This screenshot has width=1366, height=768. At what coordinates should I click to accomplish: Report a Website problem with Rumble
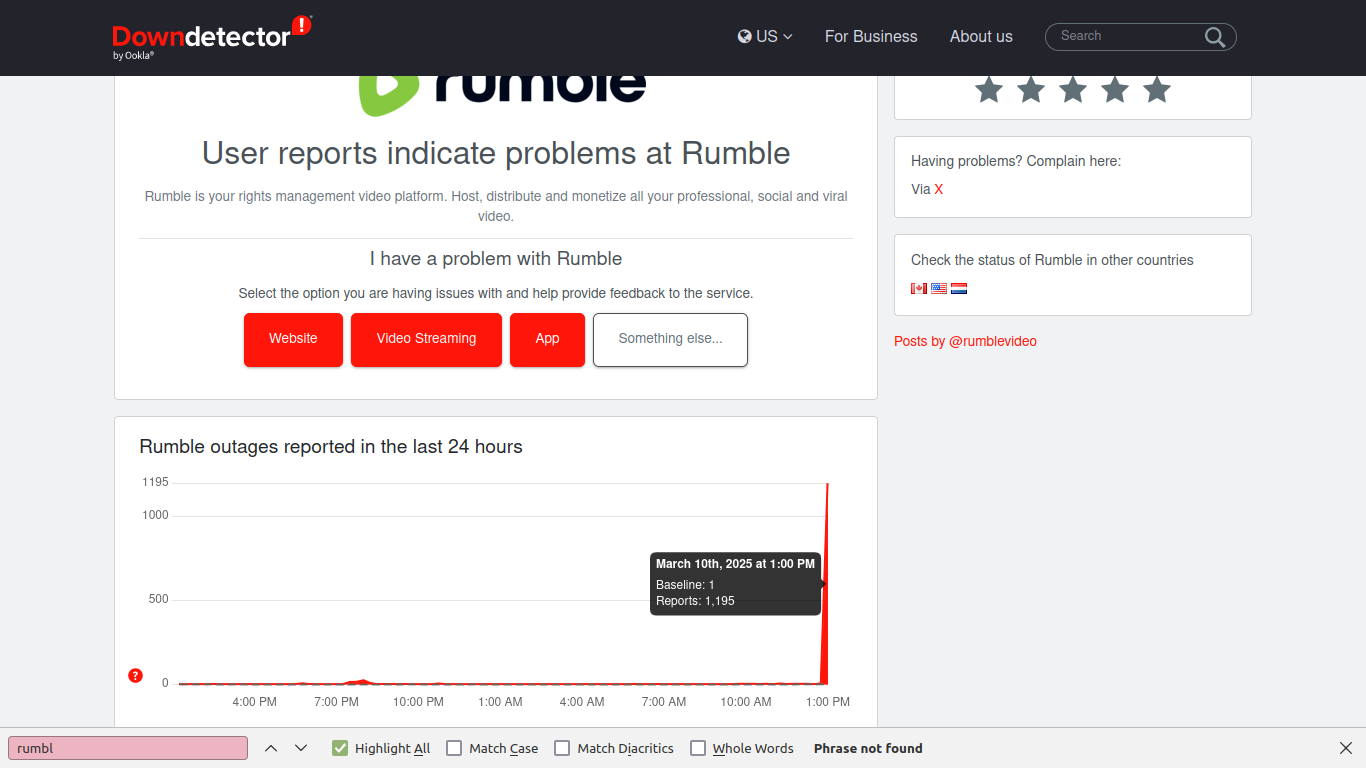tap(293, 339)
